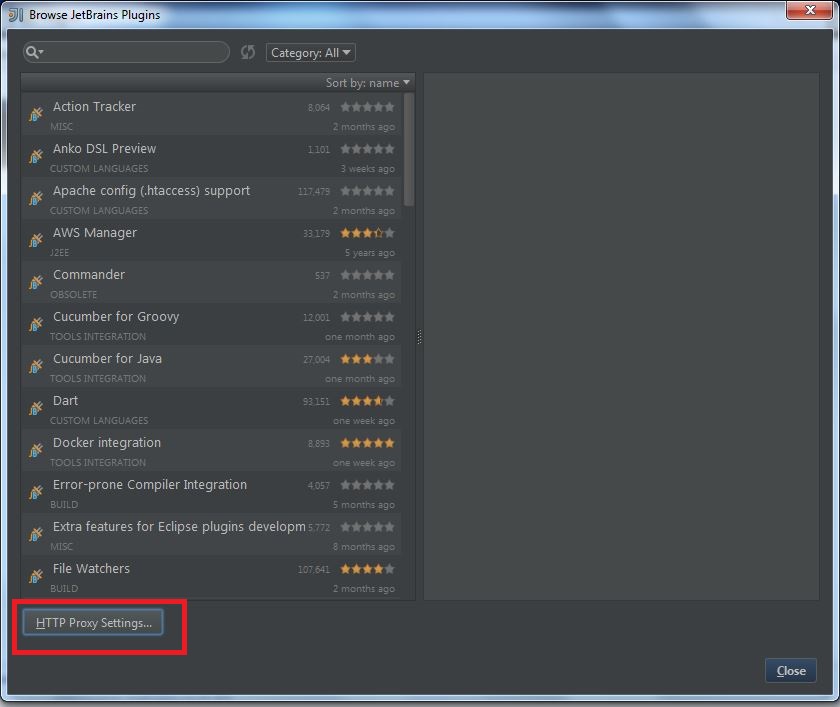Click the 93,151 download count
The width and height of the screenshot is (840, 707).
(x=317, y=401)
